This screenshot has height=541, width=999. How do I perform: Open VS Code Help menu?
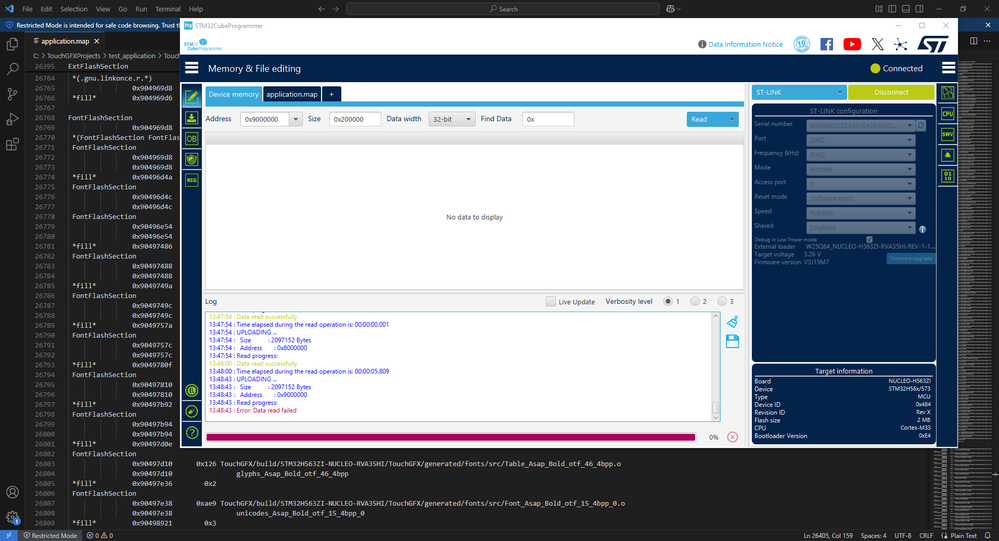pyautogui.click(x=196, y=9)
